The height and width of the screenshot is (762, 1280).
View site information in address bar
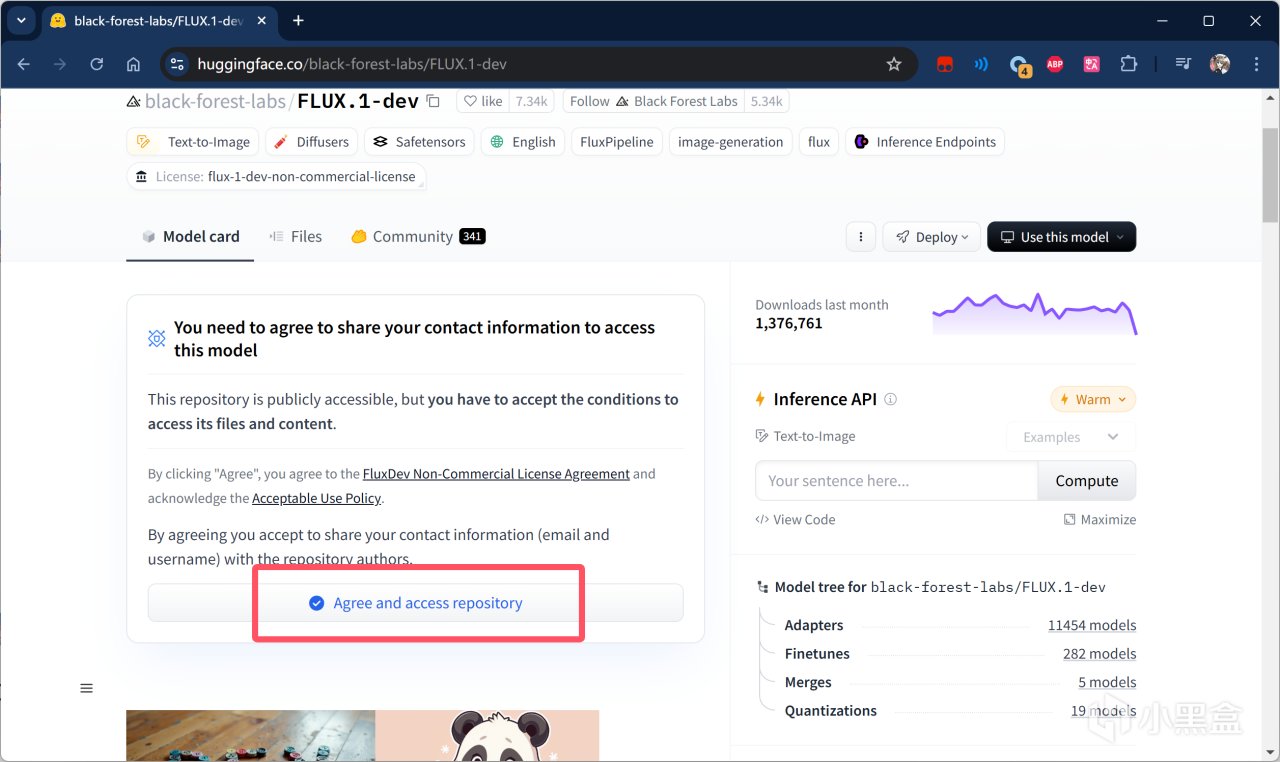pyautogui.click(x=177, y=64)
